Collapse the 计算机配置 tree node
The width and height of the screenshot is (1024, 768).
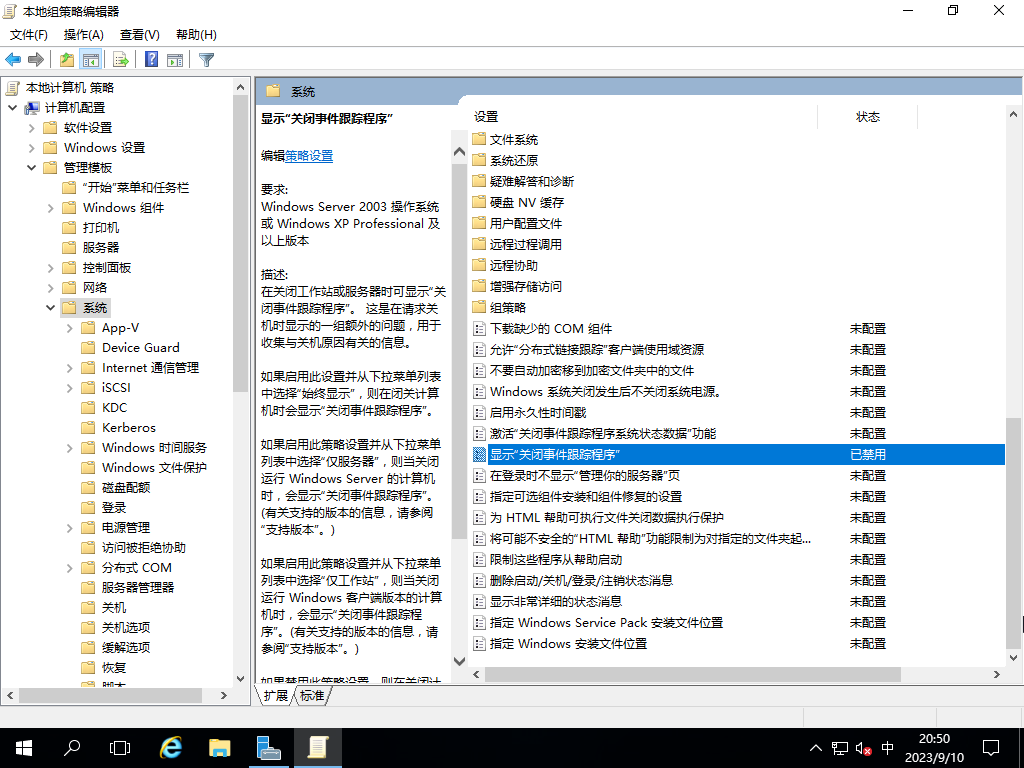tap(12, 108)
